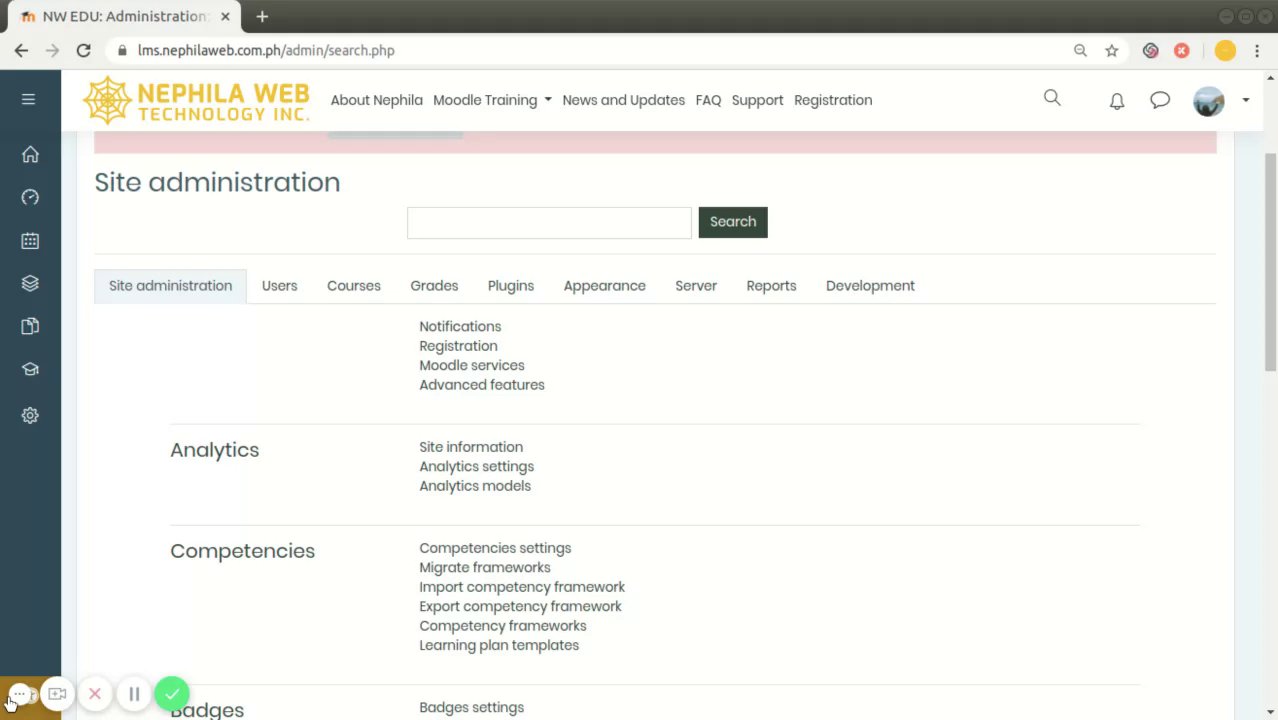Click the swirl extension icon in toolbar

1150,50
